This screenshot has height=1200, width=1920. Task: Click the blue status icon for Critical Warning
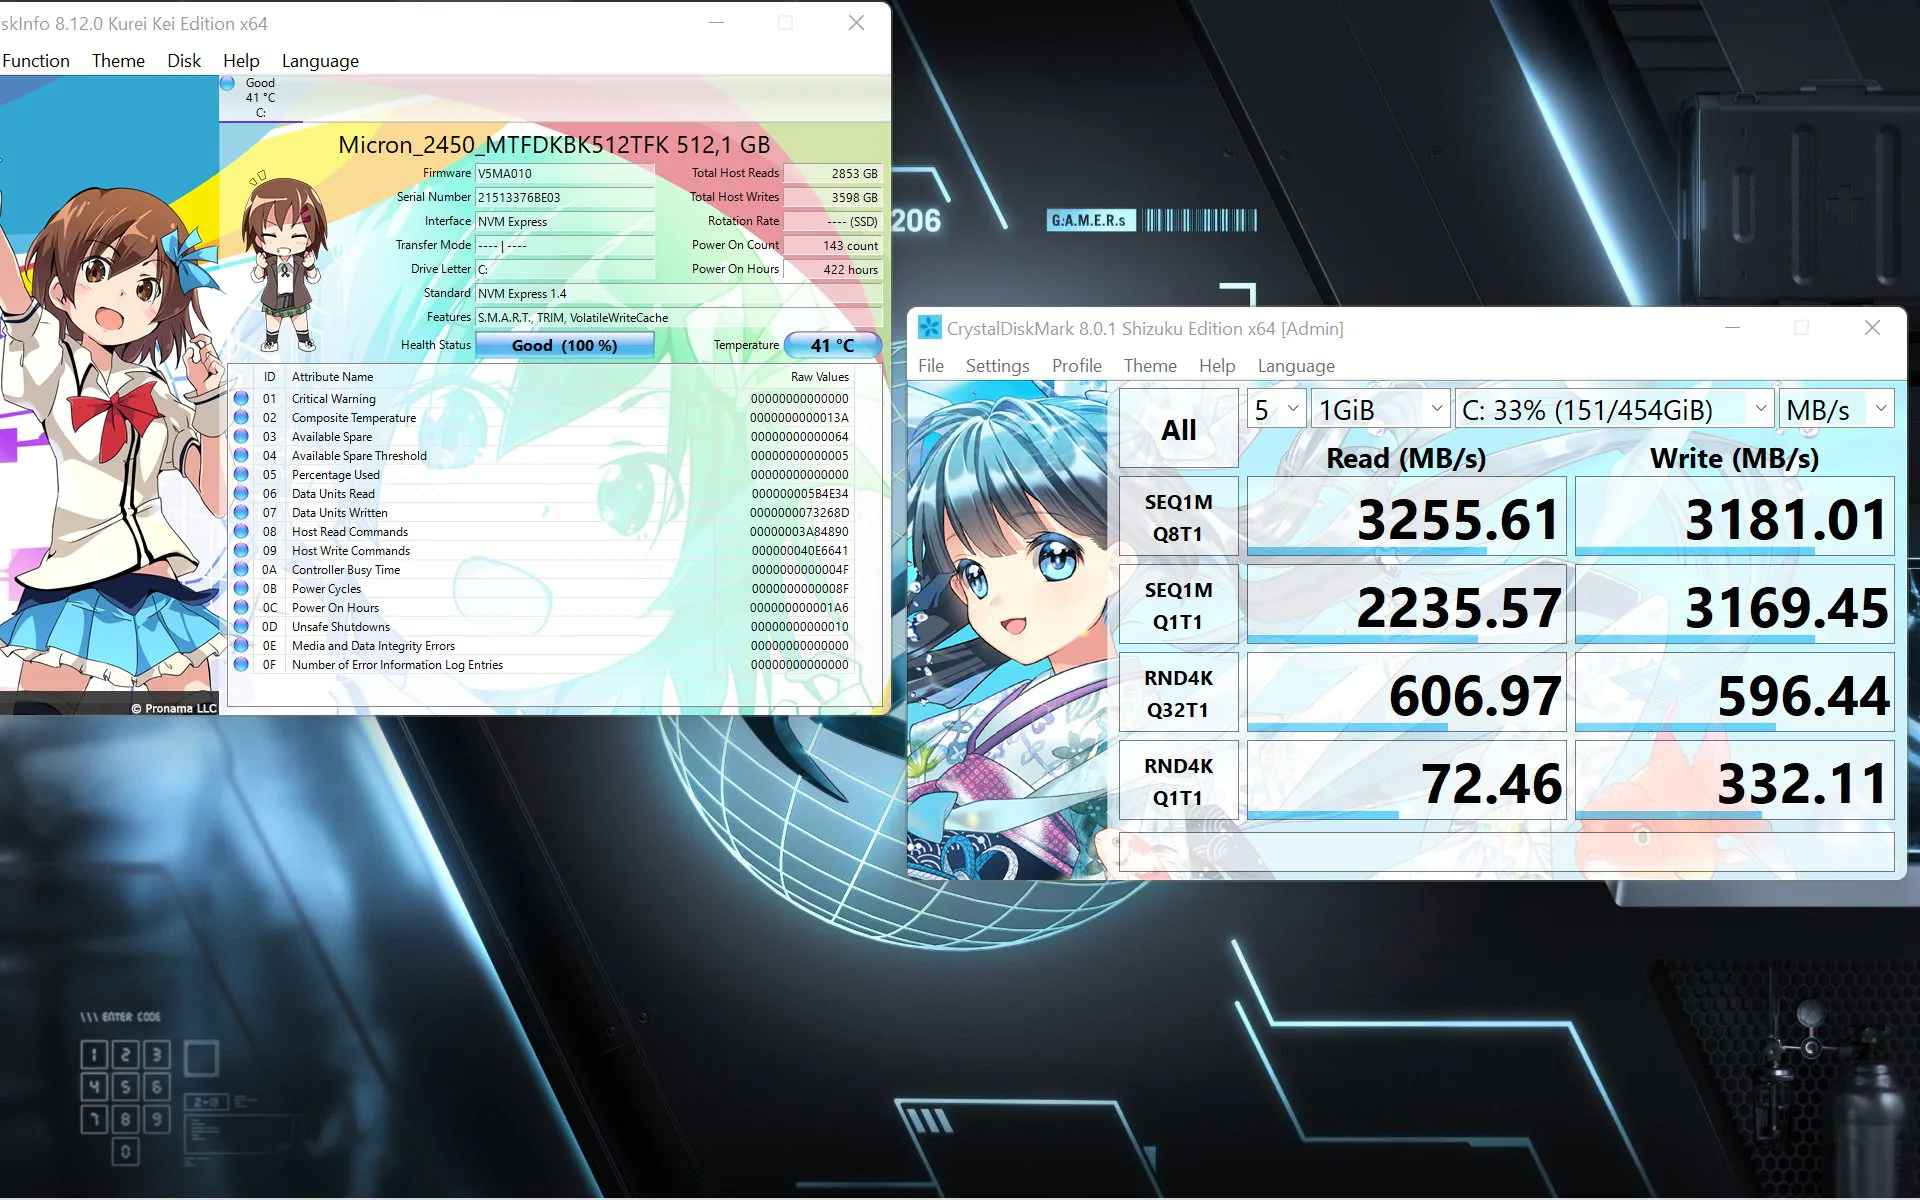241,398
